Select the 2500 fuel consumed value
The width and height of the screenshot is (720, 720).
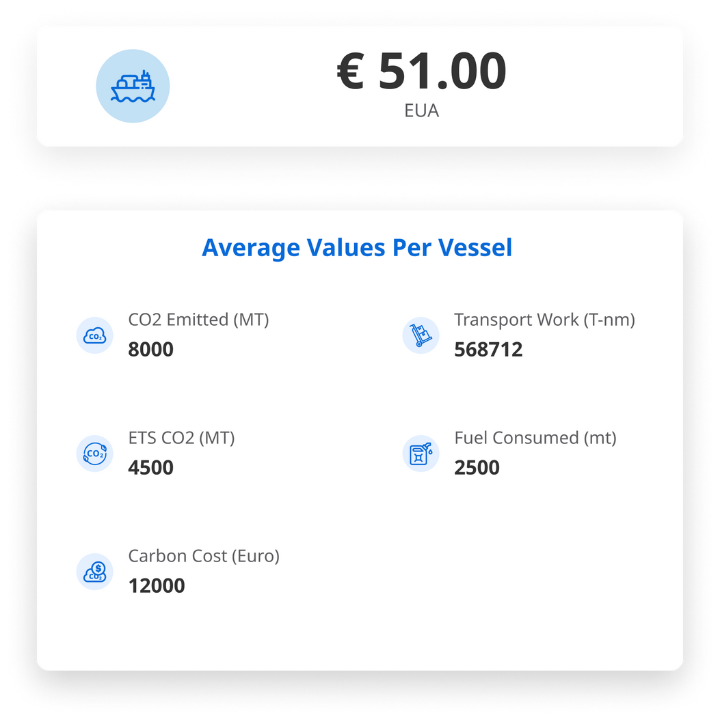477,467
